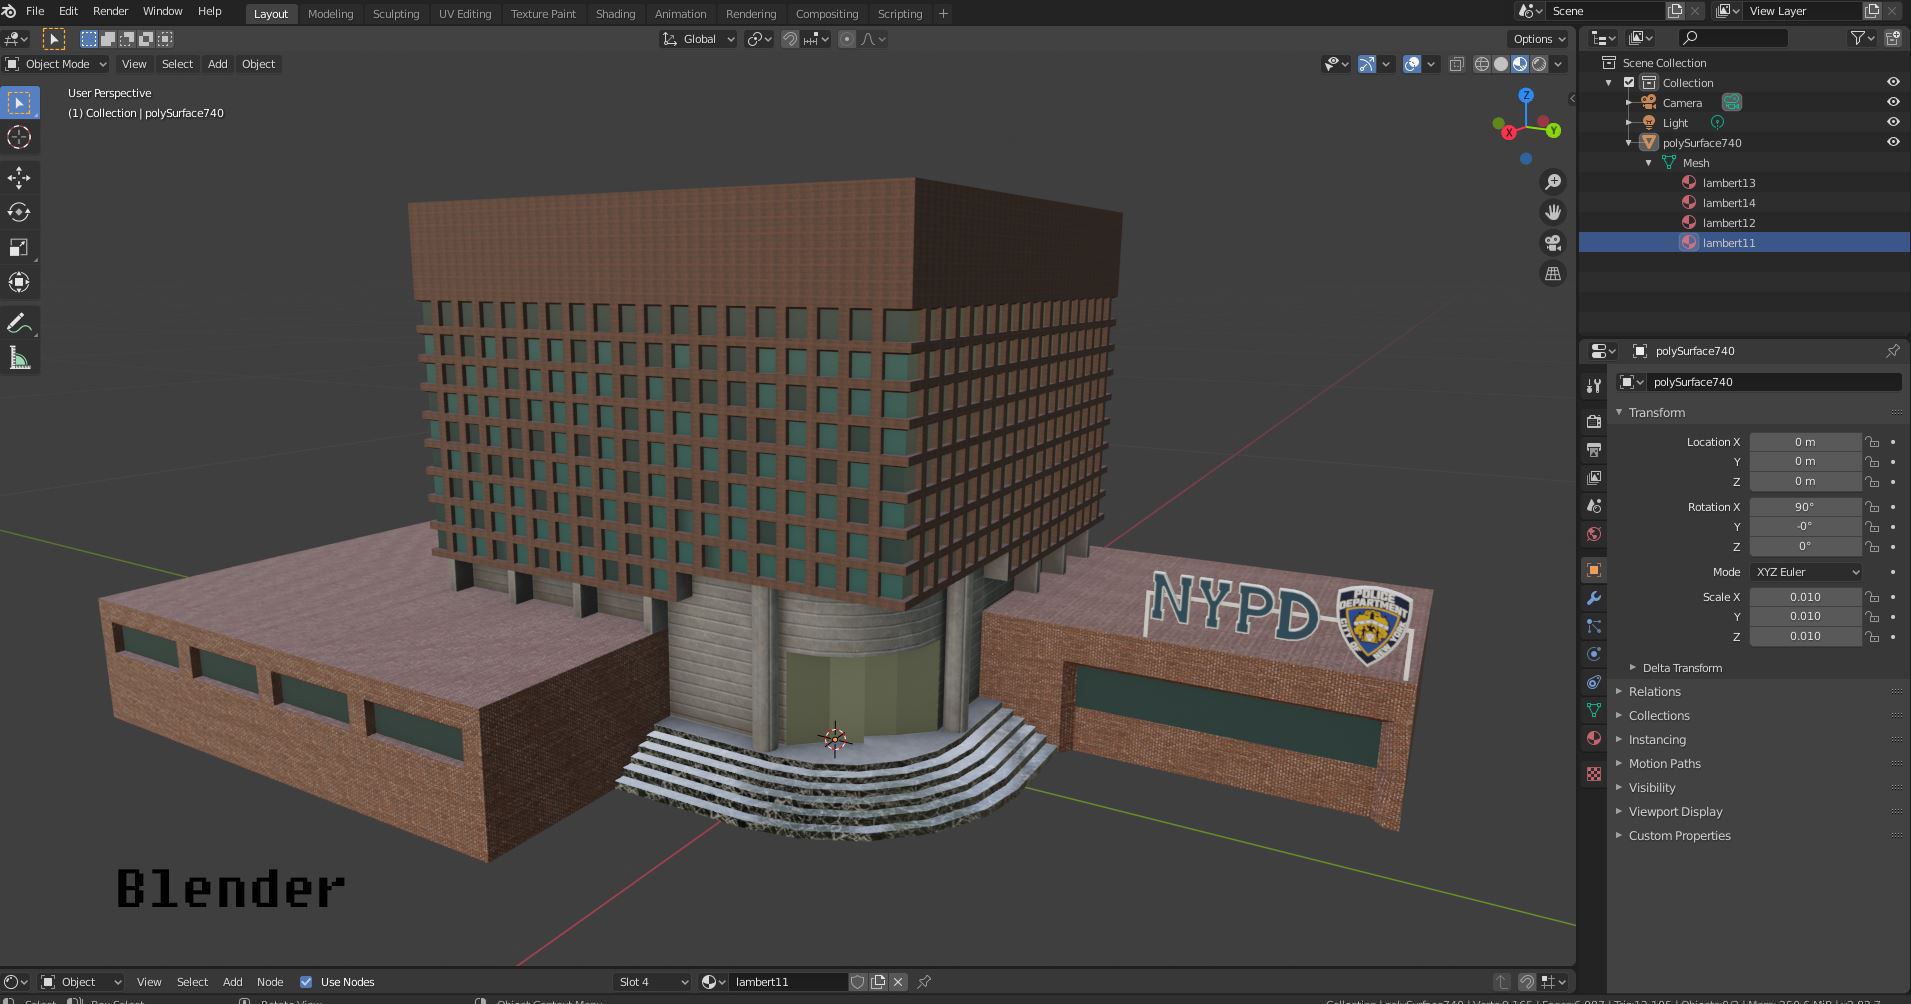Open the Modifiers properties tab
The image size is (1911, 1004).
(x=1594, y=598)
